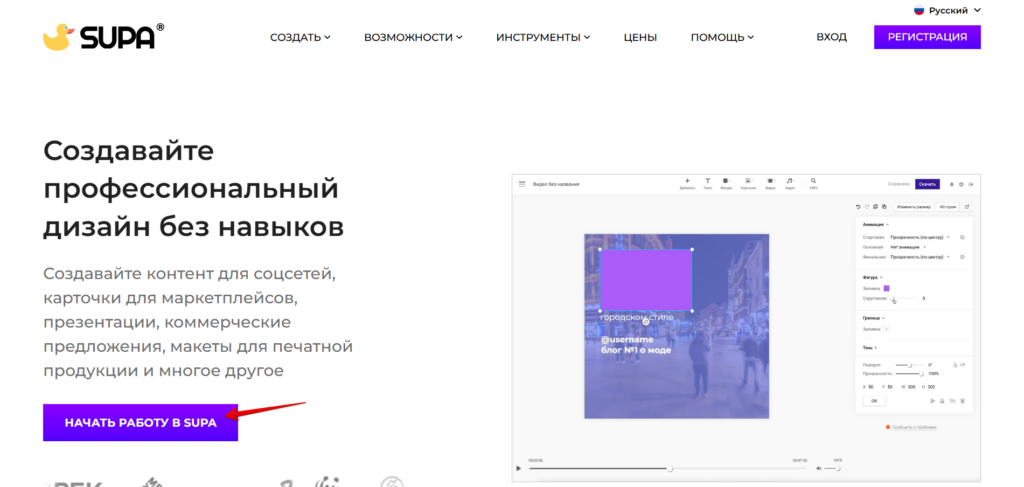The width and height of the screenshot is (1024, 487).
Task: Open the gear settings for Стартовая animation
Action: 962,238
